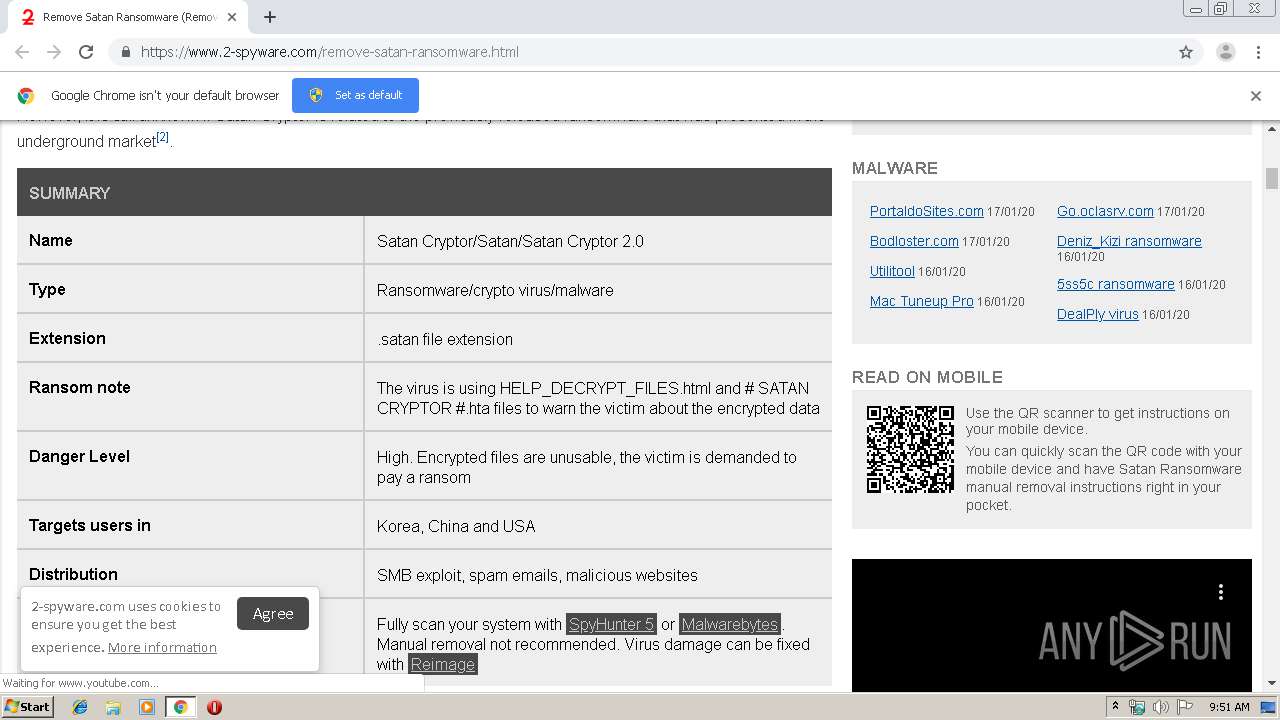Open the video options three-dot menu

1220,592
